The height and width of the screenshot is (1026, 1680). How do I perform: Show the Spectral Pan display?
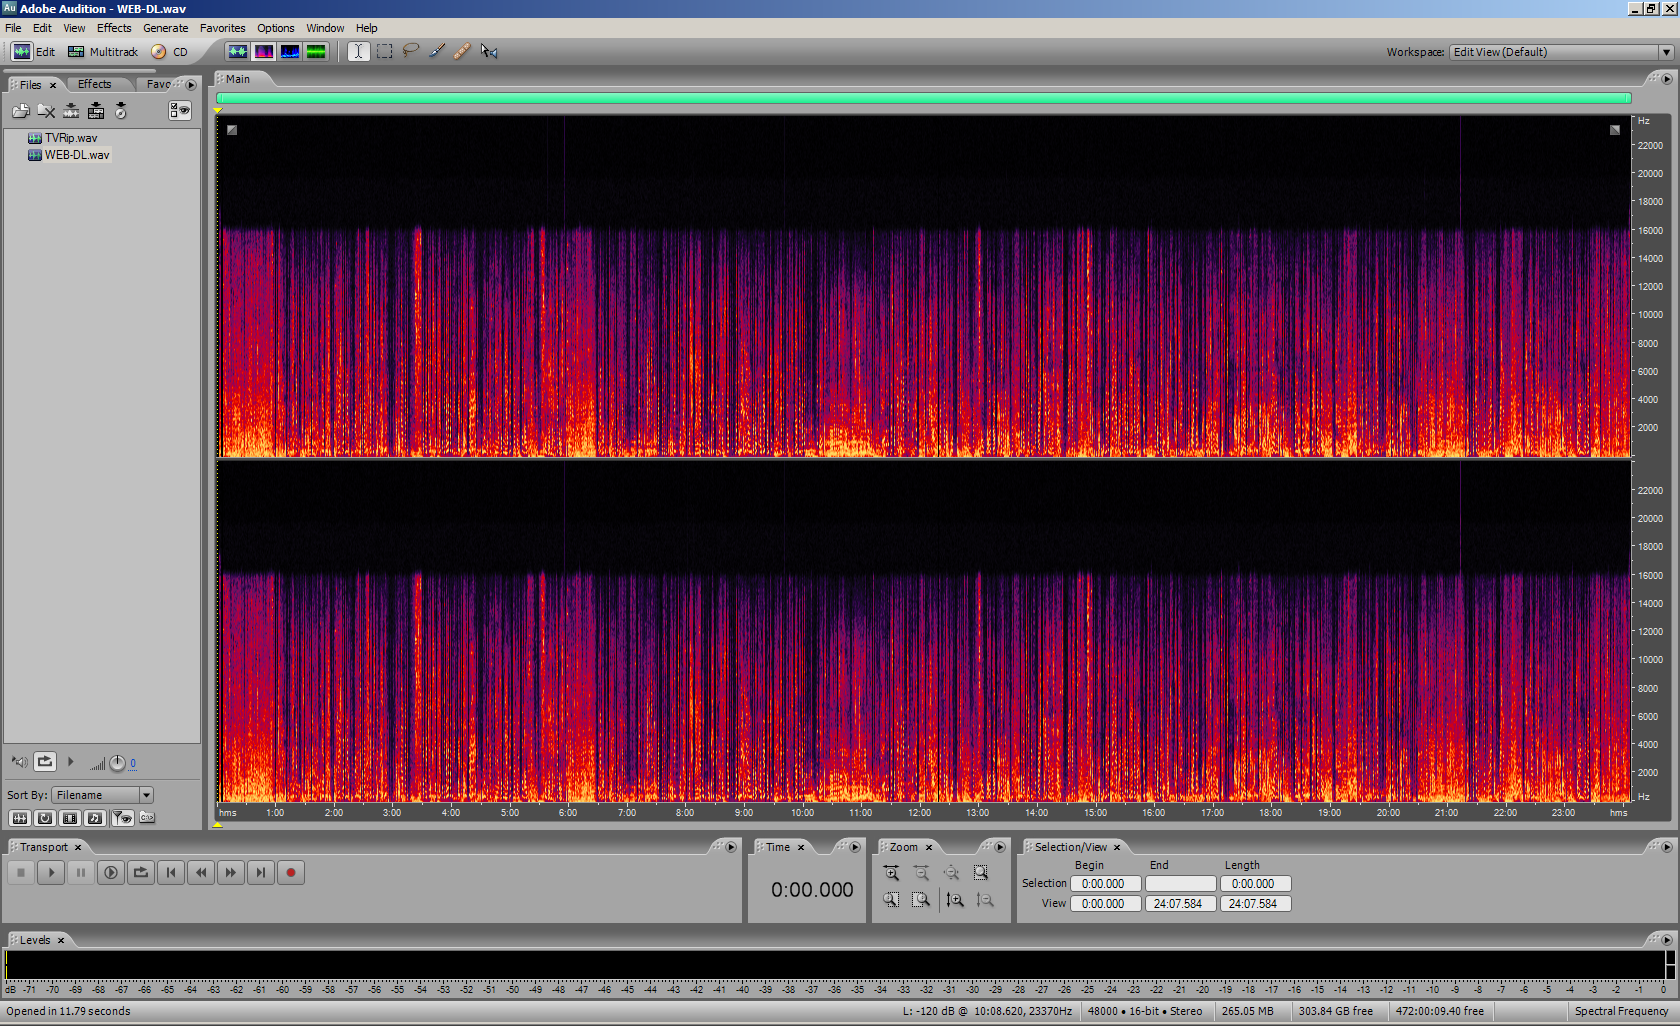tap(290, 52)
